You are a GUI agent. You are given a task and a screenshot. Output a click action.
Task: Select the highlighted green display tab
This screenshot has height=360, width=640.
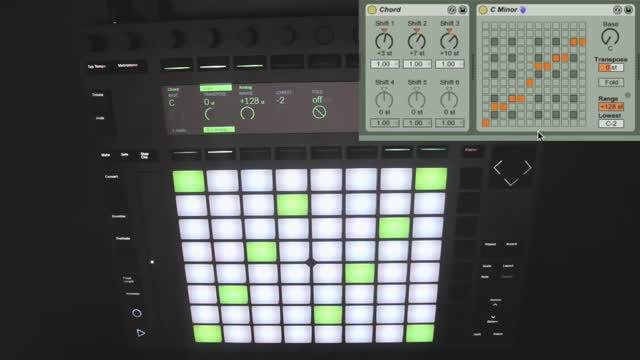(x=216, y=88)
